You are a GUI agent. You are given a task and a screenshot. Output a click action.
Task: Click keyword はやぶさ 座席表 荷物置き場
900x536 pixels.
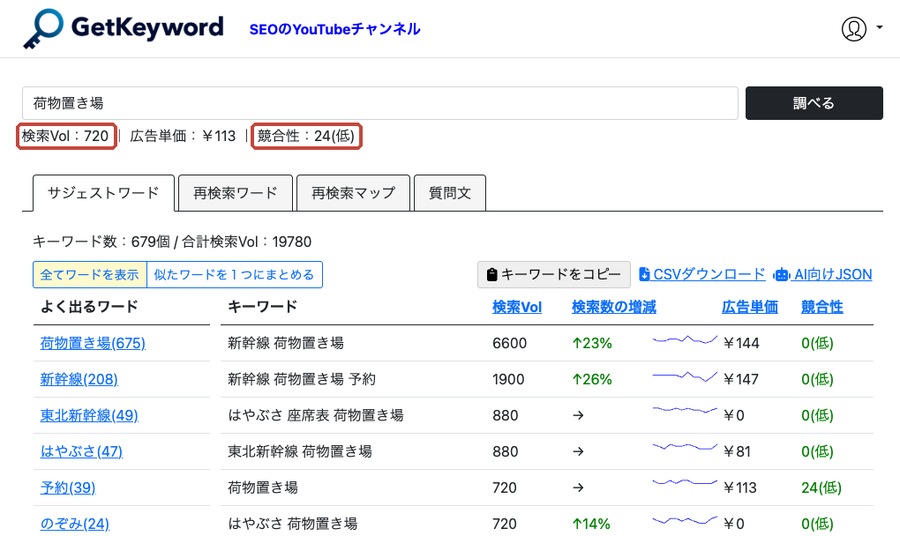pyautogui.click(x=316, y=415)
